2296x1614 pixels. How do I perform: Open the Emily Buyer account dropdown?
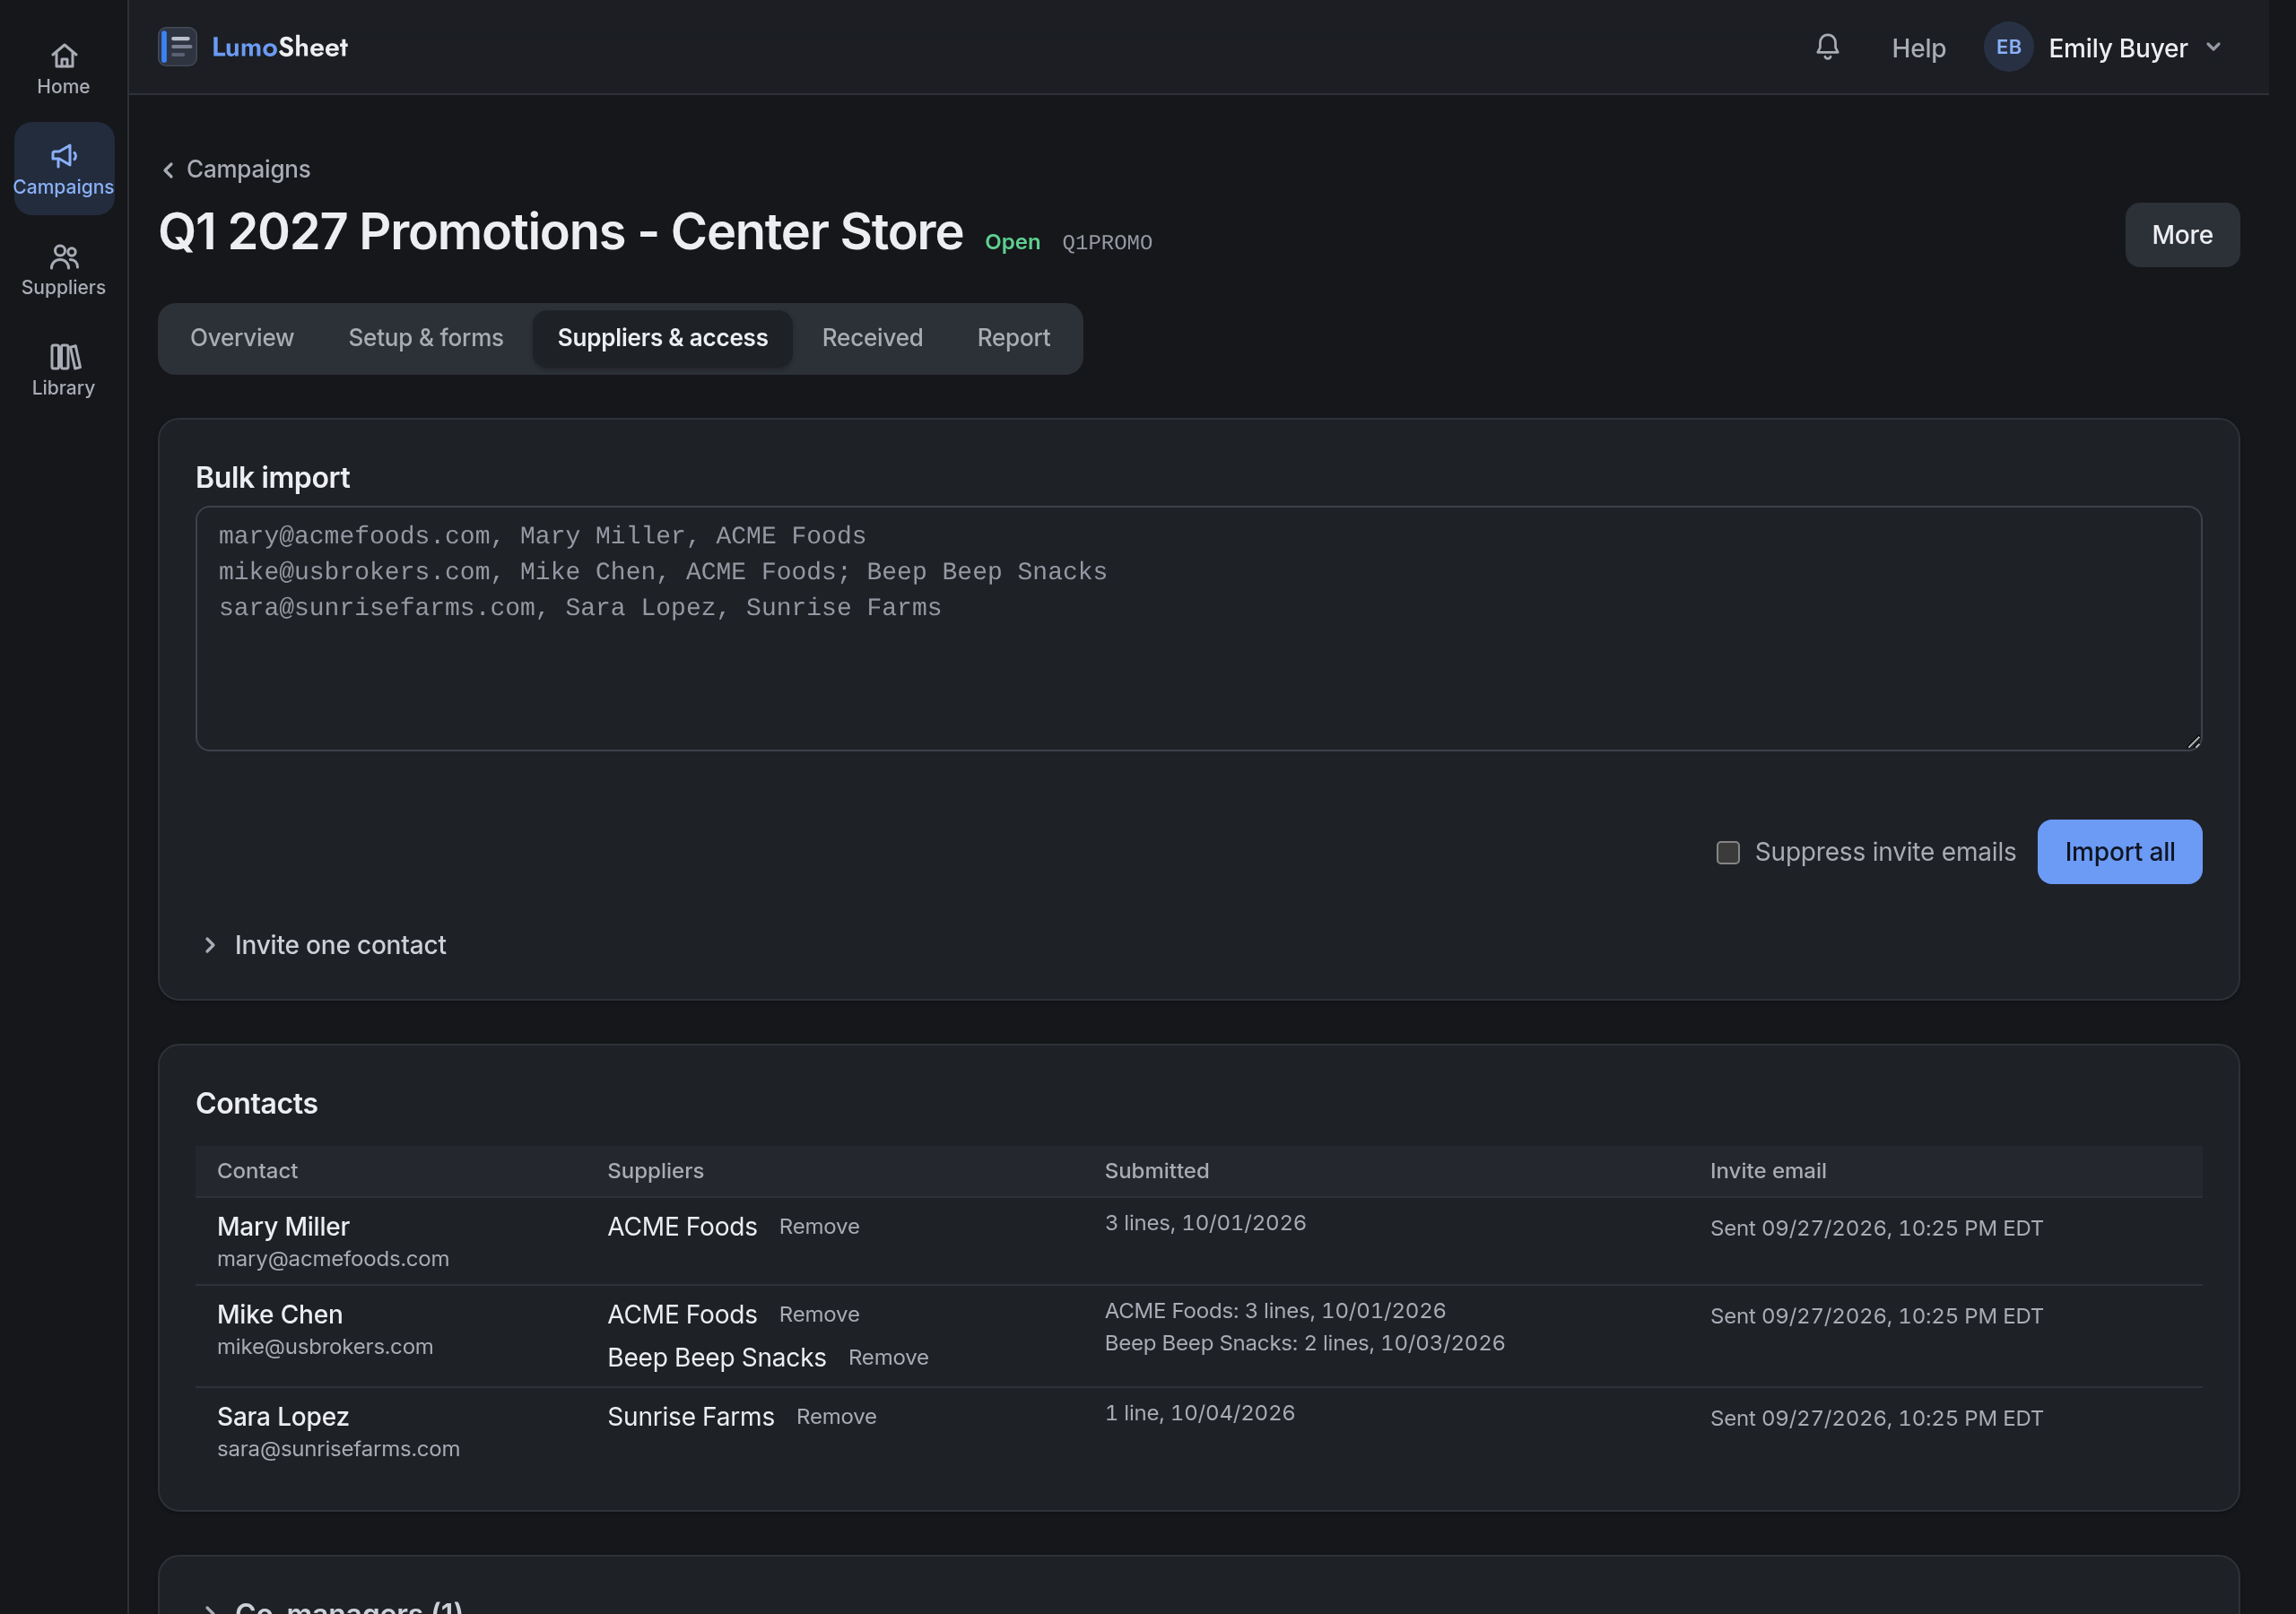[x=2104, y=47]
